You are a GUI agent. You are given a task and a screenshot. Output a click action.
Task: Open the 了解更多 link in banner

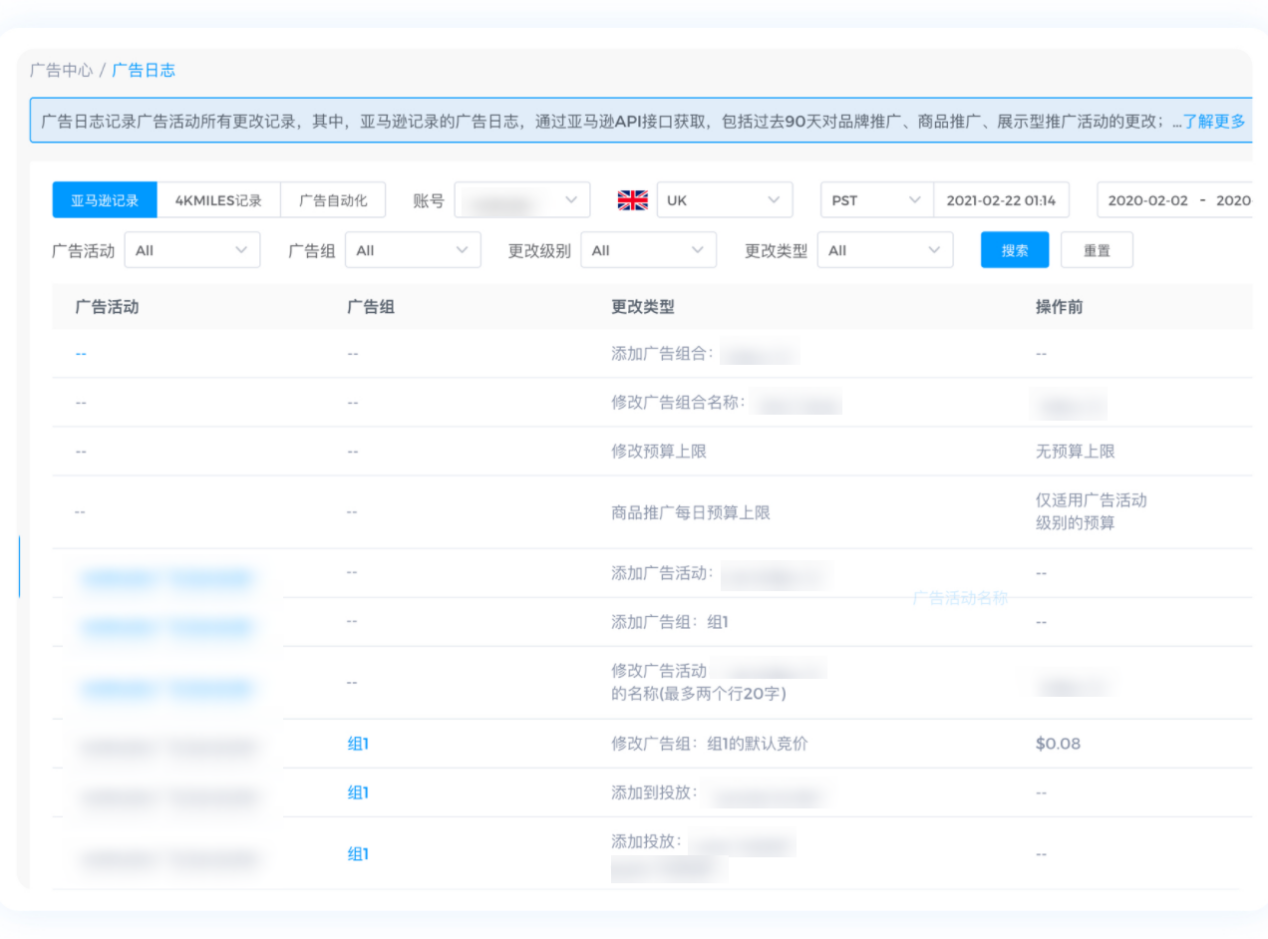coord(1214,122)
